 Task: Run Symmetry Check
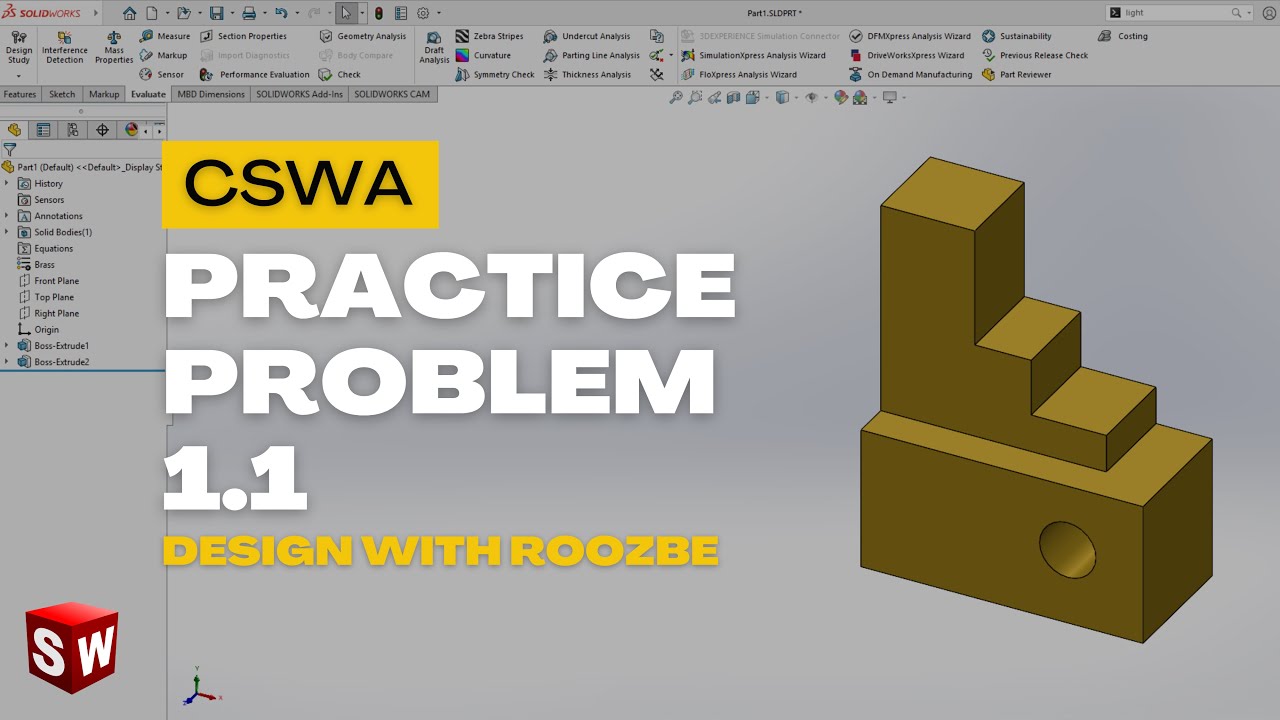[x=495, y=74]
